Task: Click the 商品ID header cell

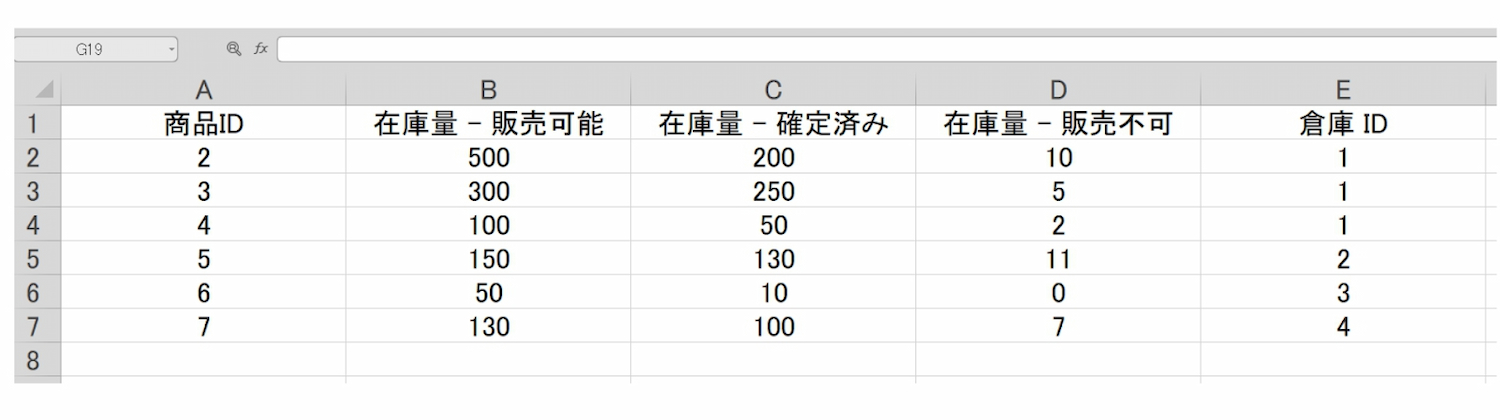Action: [x=203, y=125]
